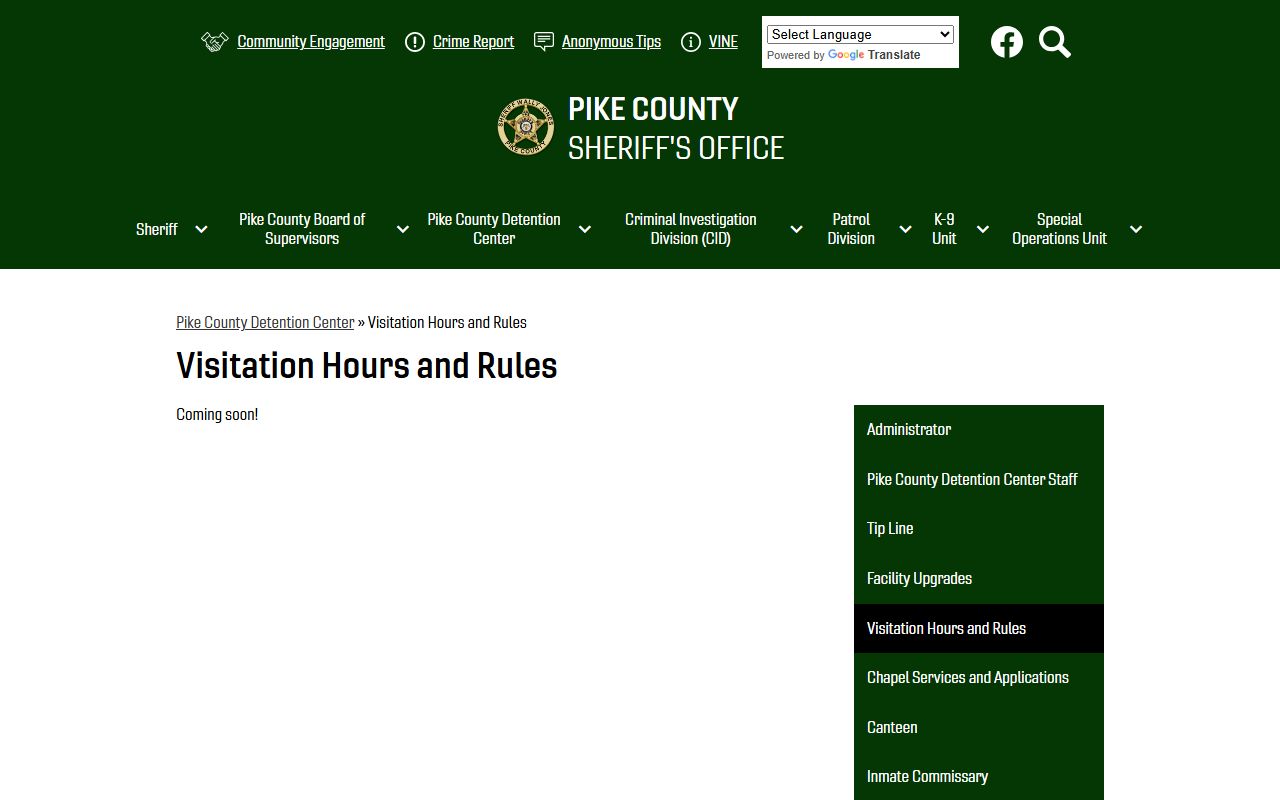
Task: Expand Pike County Detention Center nav chevron
Action: [585, 229]
